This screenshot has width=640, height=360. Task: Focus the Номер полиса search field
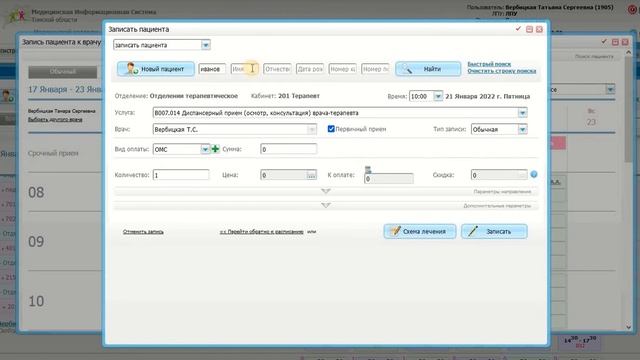(376, 69)
